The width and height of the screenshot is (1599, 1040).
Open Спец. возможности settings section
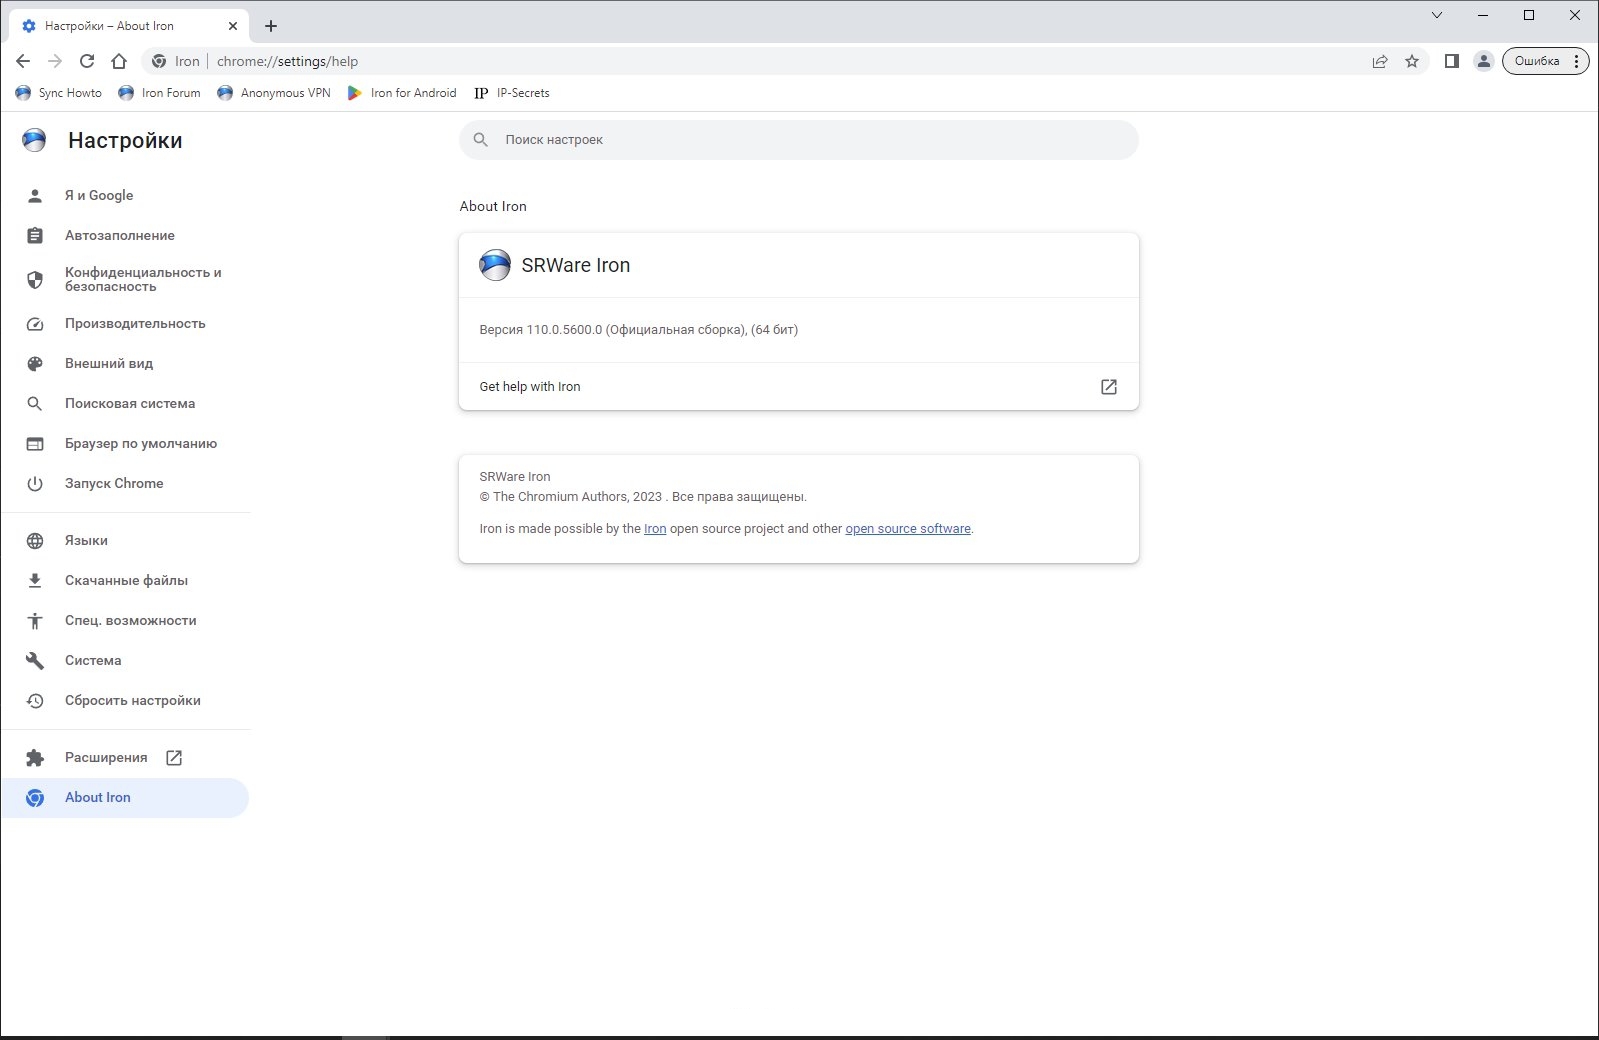pos(125,620)
